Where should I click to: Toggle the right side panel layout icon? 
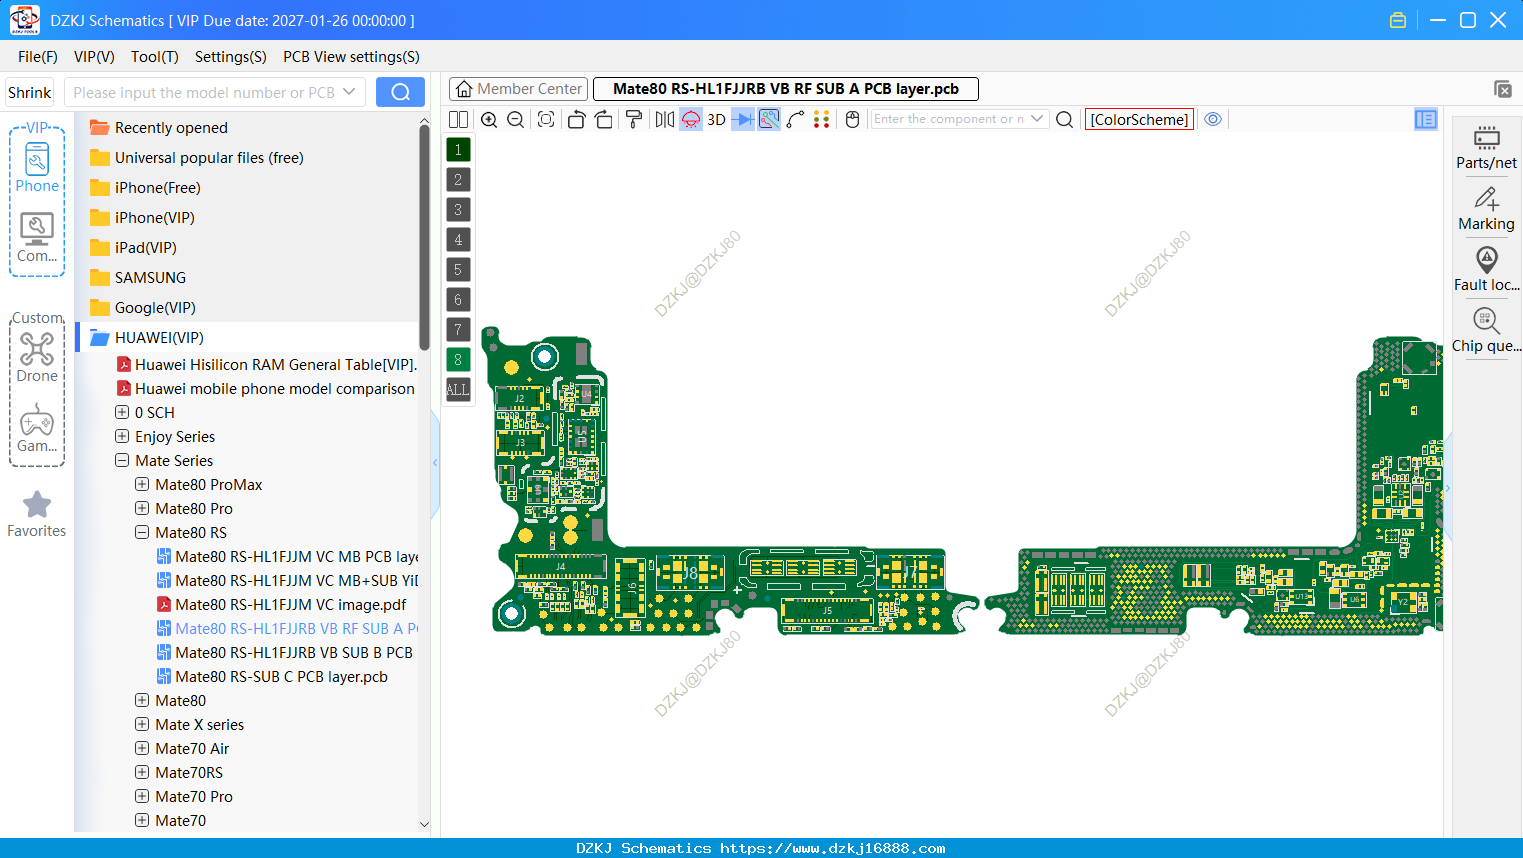click(x=1426, y=119)
